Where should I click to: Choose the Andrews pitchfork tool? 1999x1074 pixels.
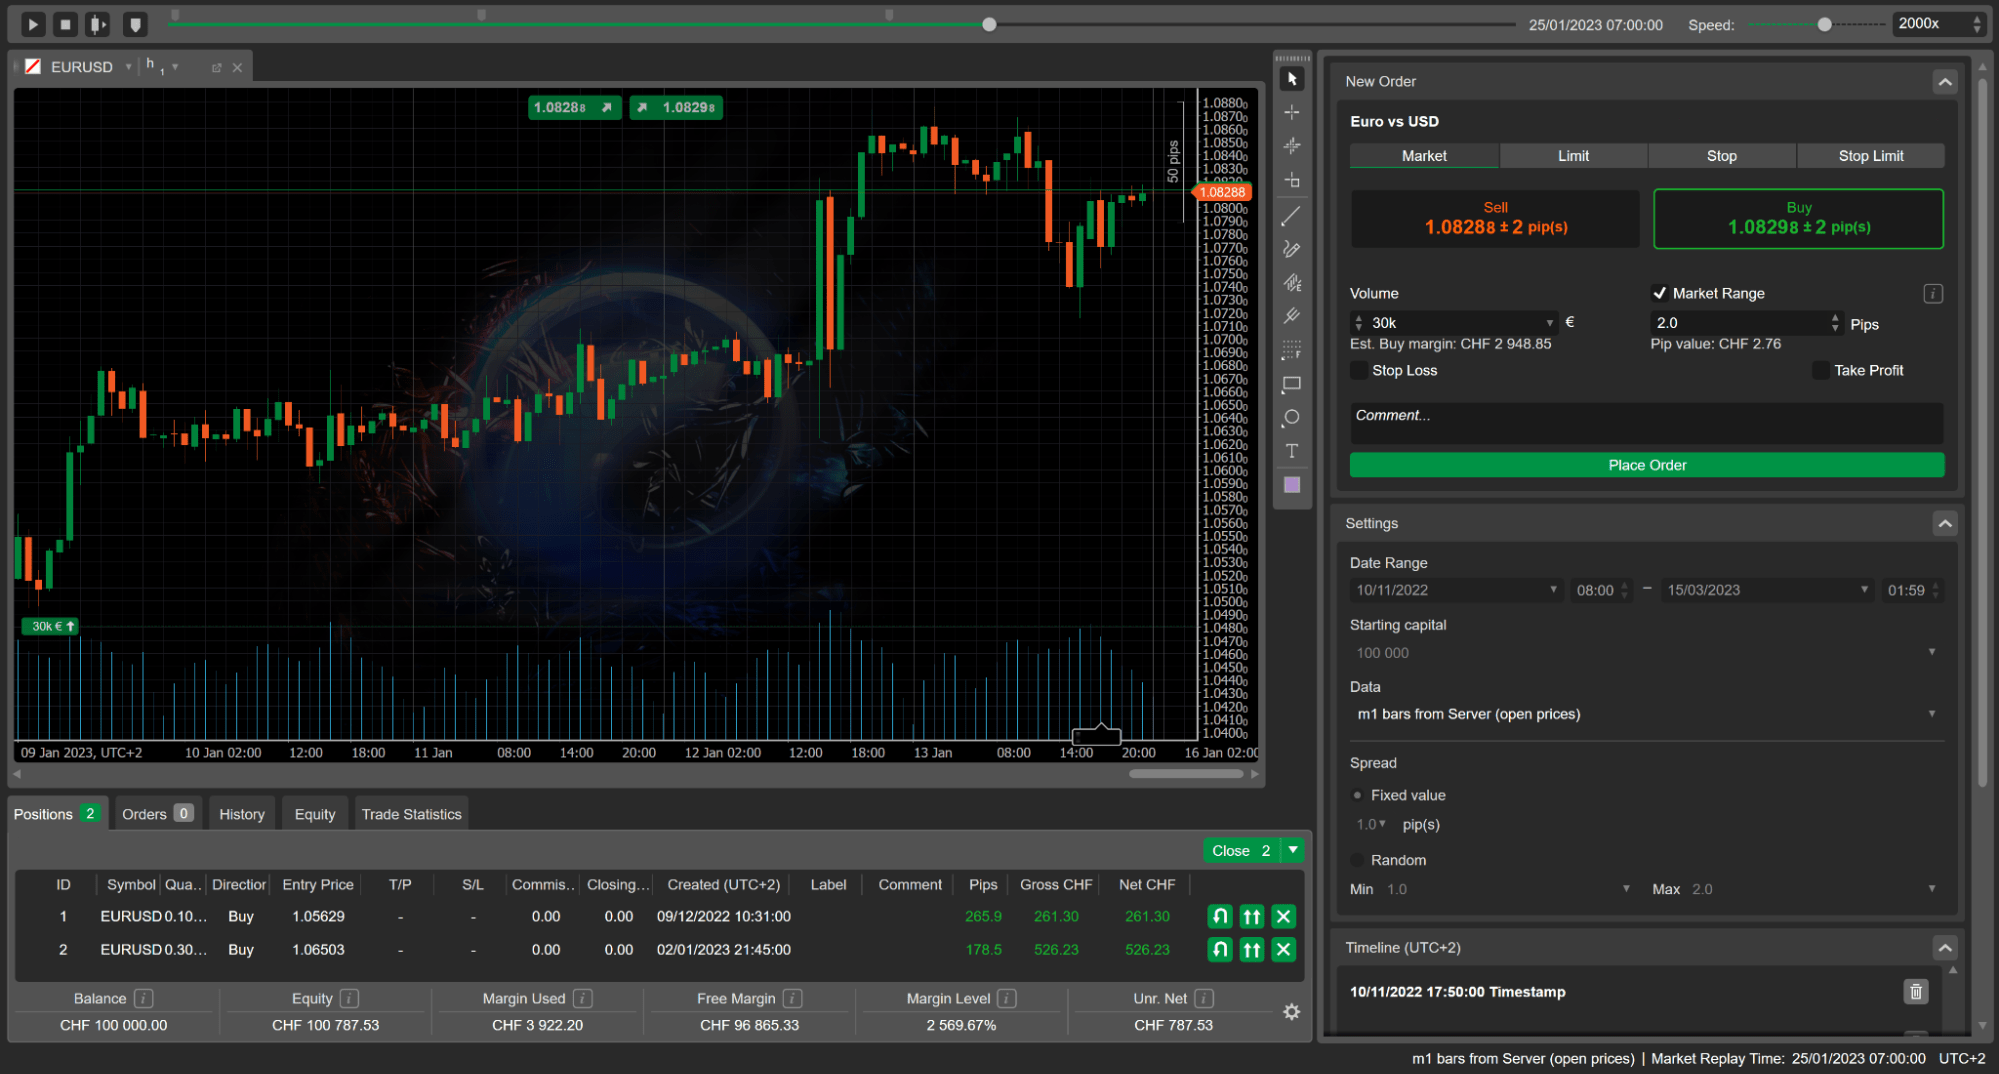point(1292,316)
